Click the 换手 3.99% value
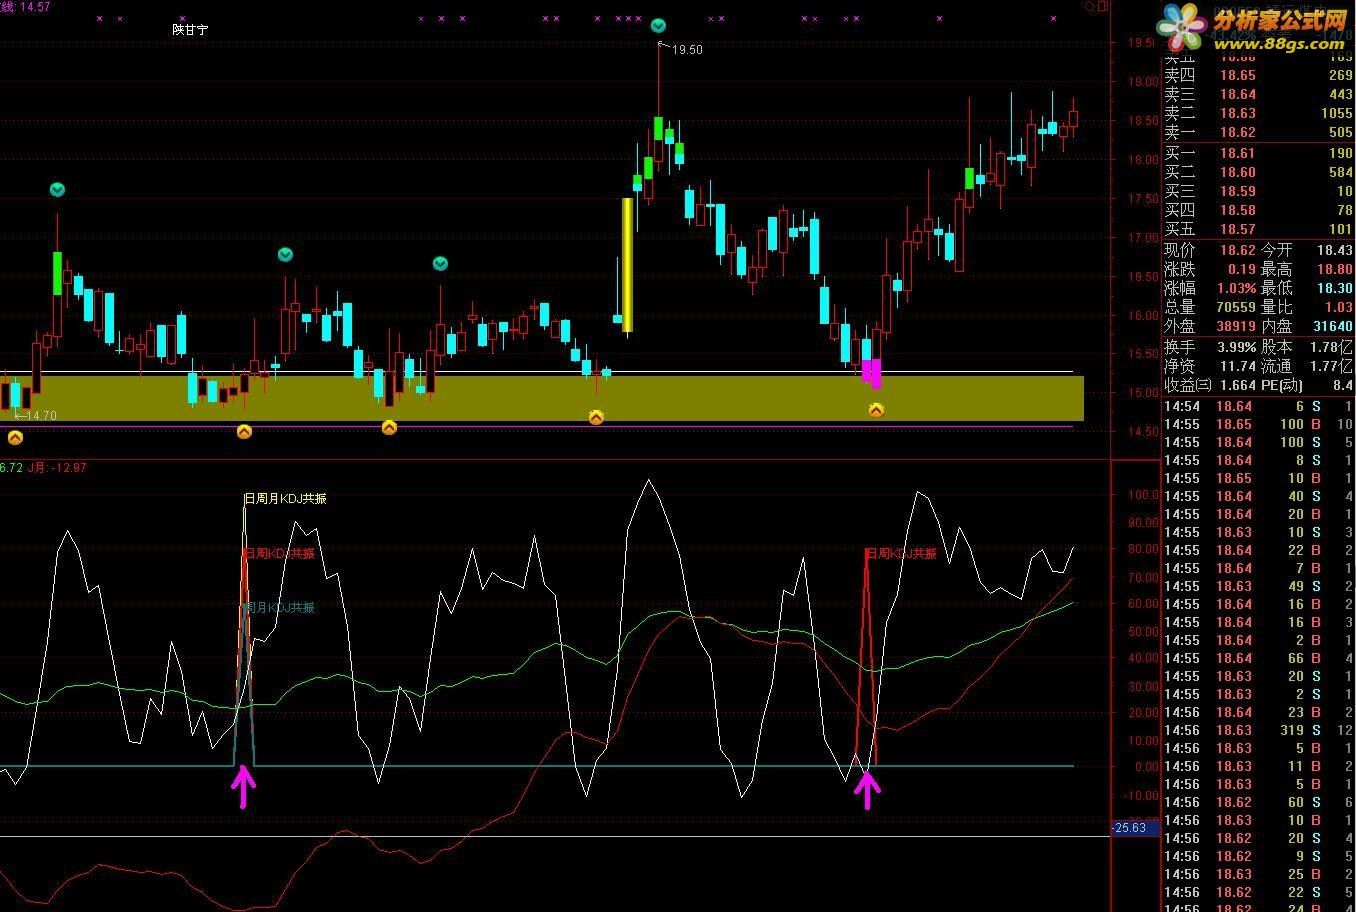The width and height of the screenshot is (1356, 912). click(x=1236, y=347)
